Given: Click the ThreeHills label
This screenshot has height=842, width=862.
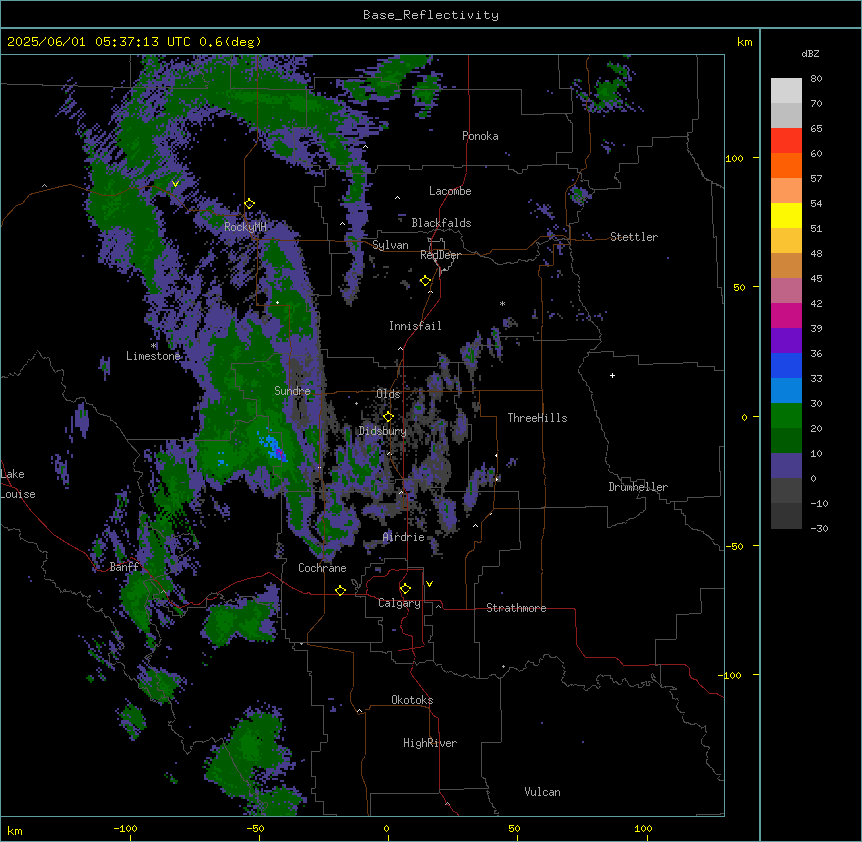Looking at the screenshot, I should click(x=537, y=418).
